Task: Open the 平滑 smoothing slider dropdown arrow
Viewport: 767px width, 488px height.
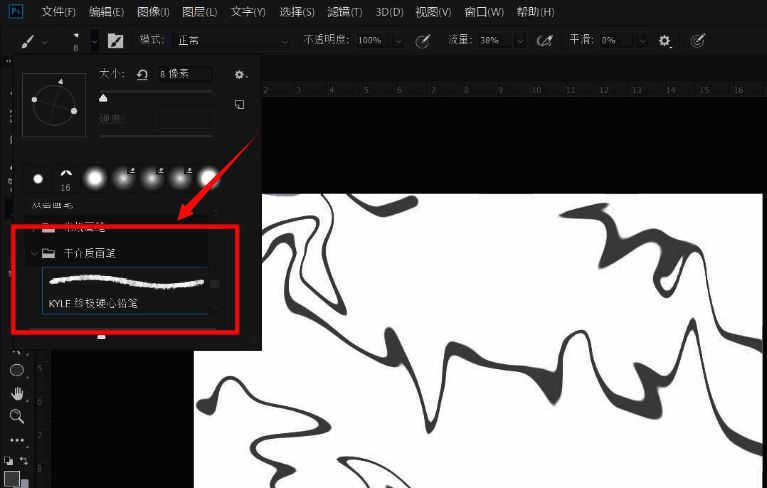Action: [x=642, y=41]
